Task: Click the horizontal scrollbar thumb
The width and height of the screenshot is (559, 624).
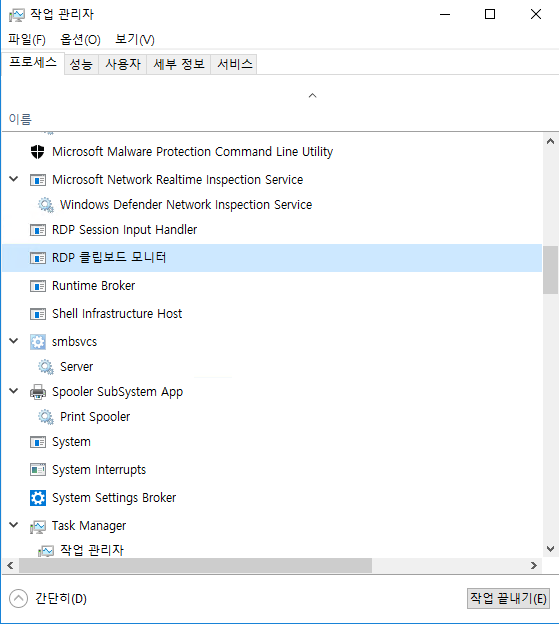Action: point(195,566)
